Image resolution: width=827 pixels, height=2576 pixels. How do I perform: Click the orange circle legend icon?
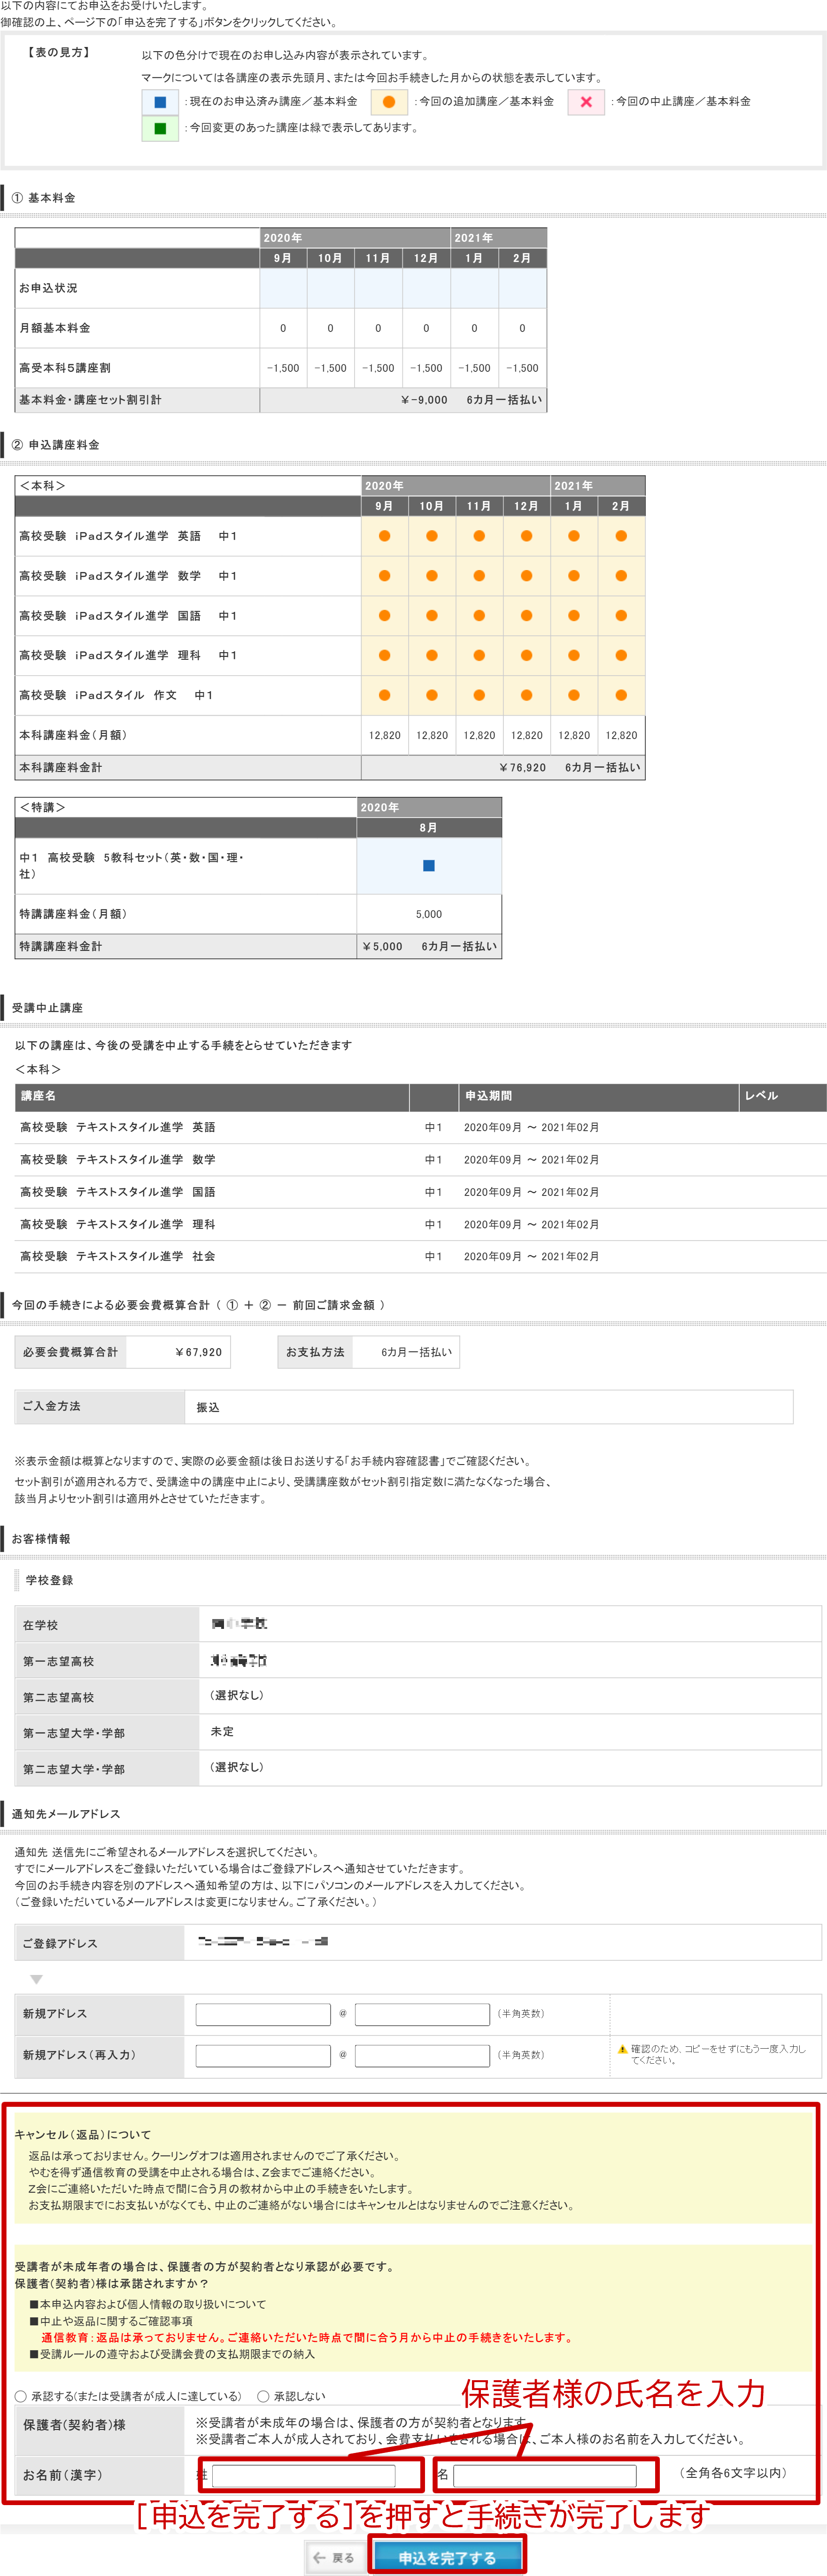click(389, 102)
